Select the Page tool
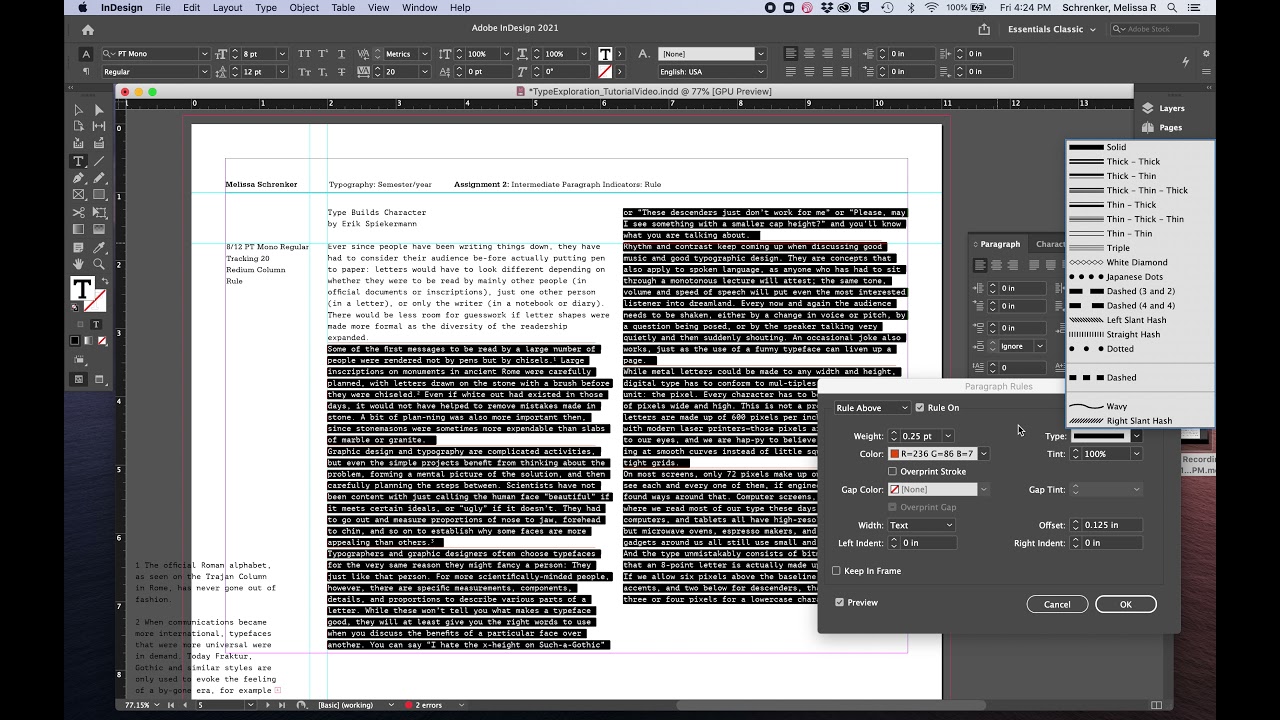The image size is (1280, 720). (78, 127)
